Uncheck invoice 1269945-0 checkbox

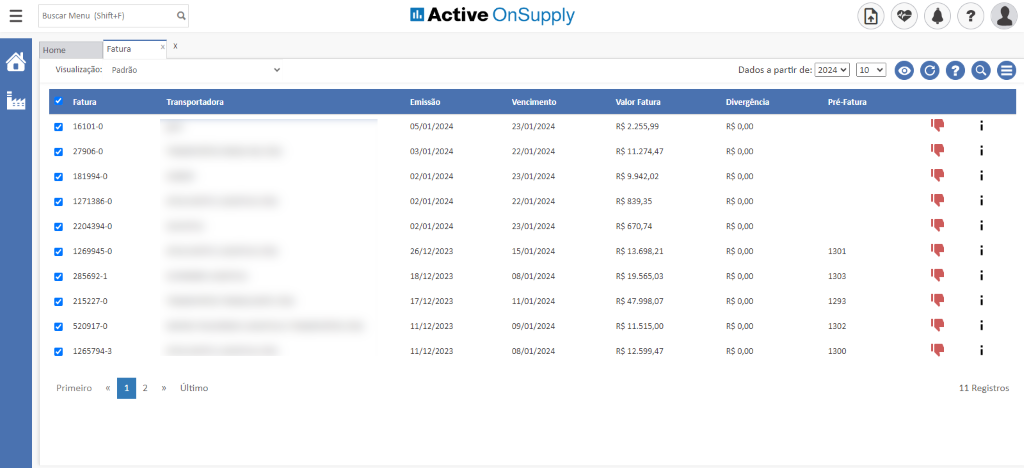pos(58,251)
